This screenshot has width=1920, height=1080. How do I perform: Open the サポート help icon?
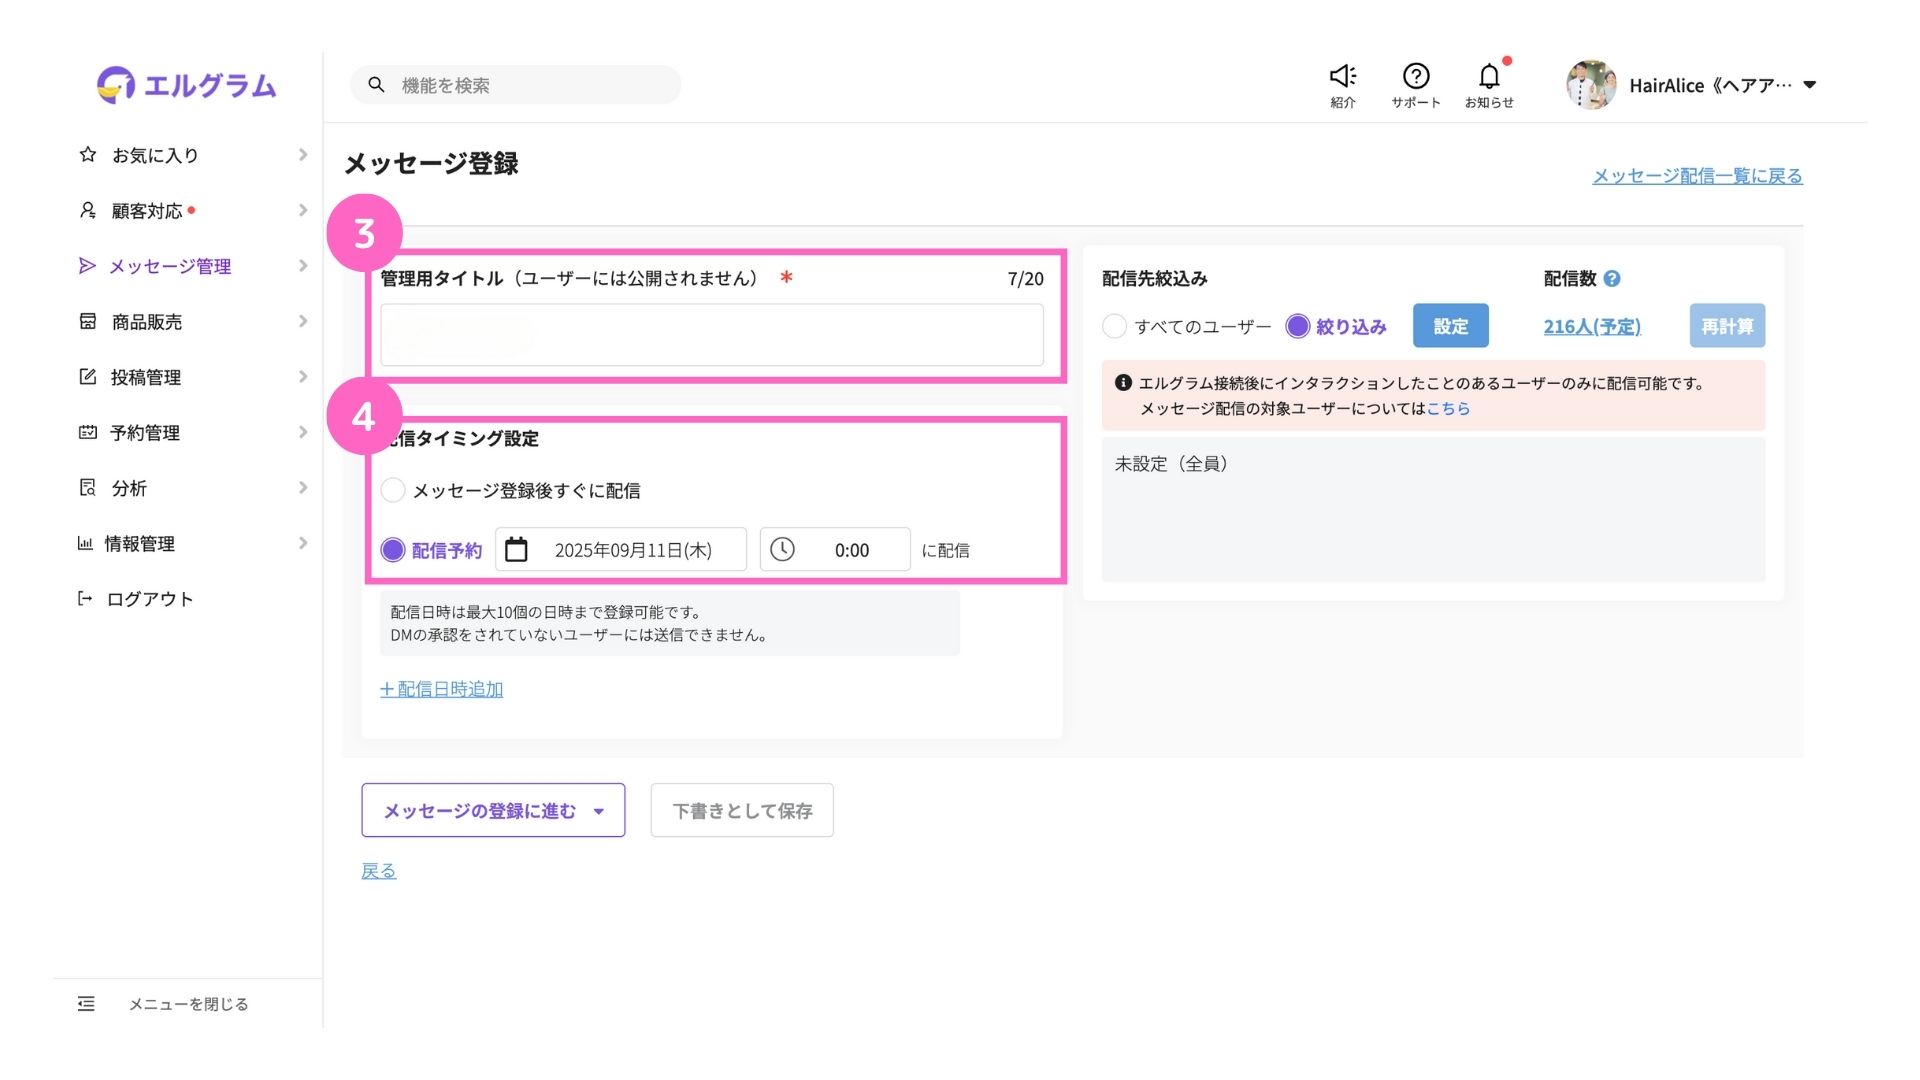pyautogui.click(x=1415, y=76)
